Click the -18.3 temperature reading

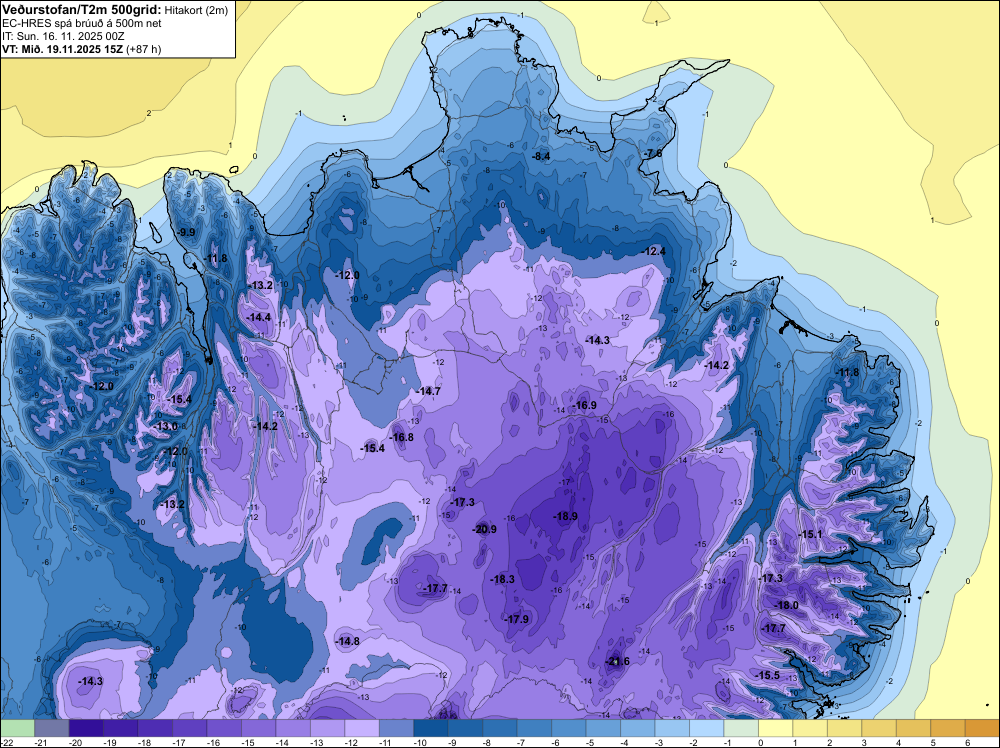click(503, 579)
